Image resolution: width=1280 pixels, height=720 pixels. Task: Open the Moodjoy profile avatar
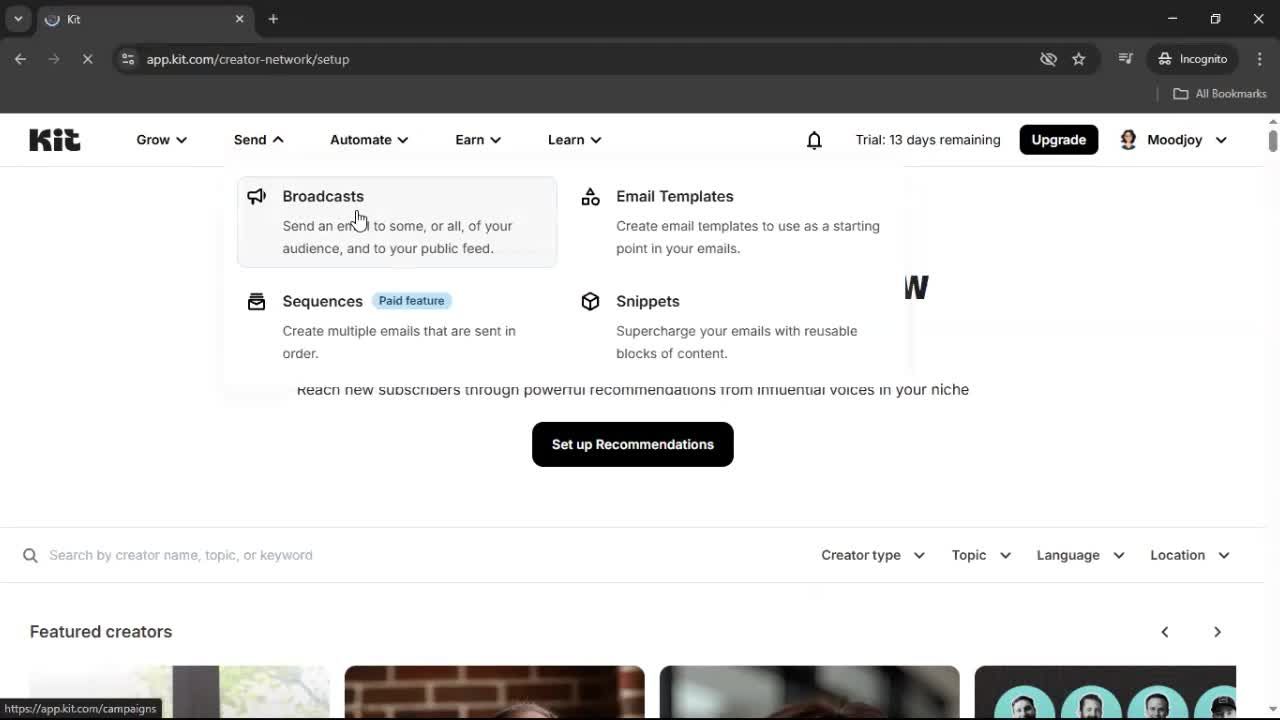pos(1128,139)
